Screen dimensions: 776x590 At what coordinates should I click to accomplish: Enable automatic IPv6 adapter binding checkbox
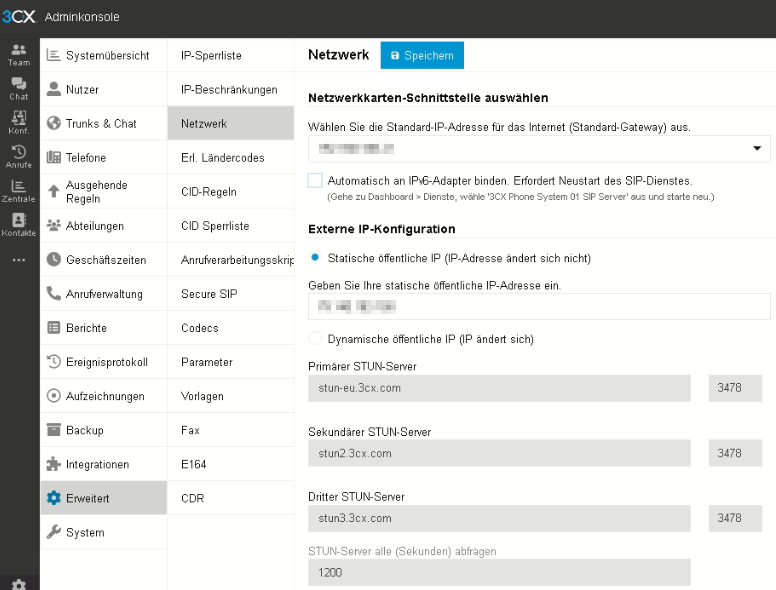pos(316,181)
